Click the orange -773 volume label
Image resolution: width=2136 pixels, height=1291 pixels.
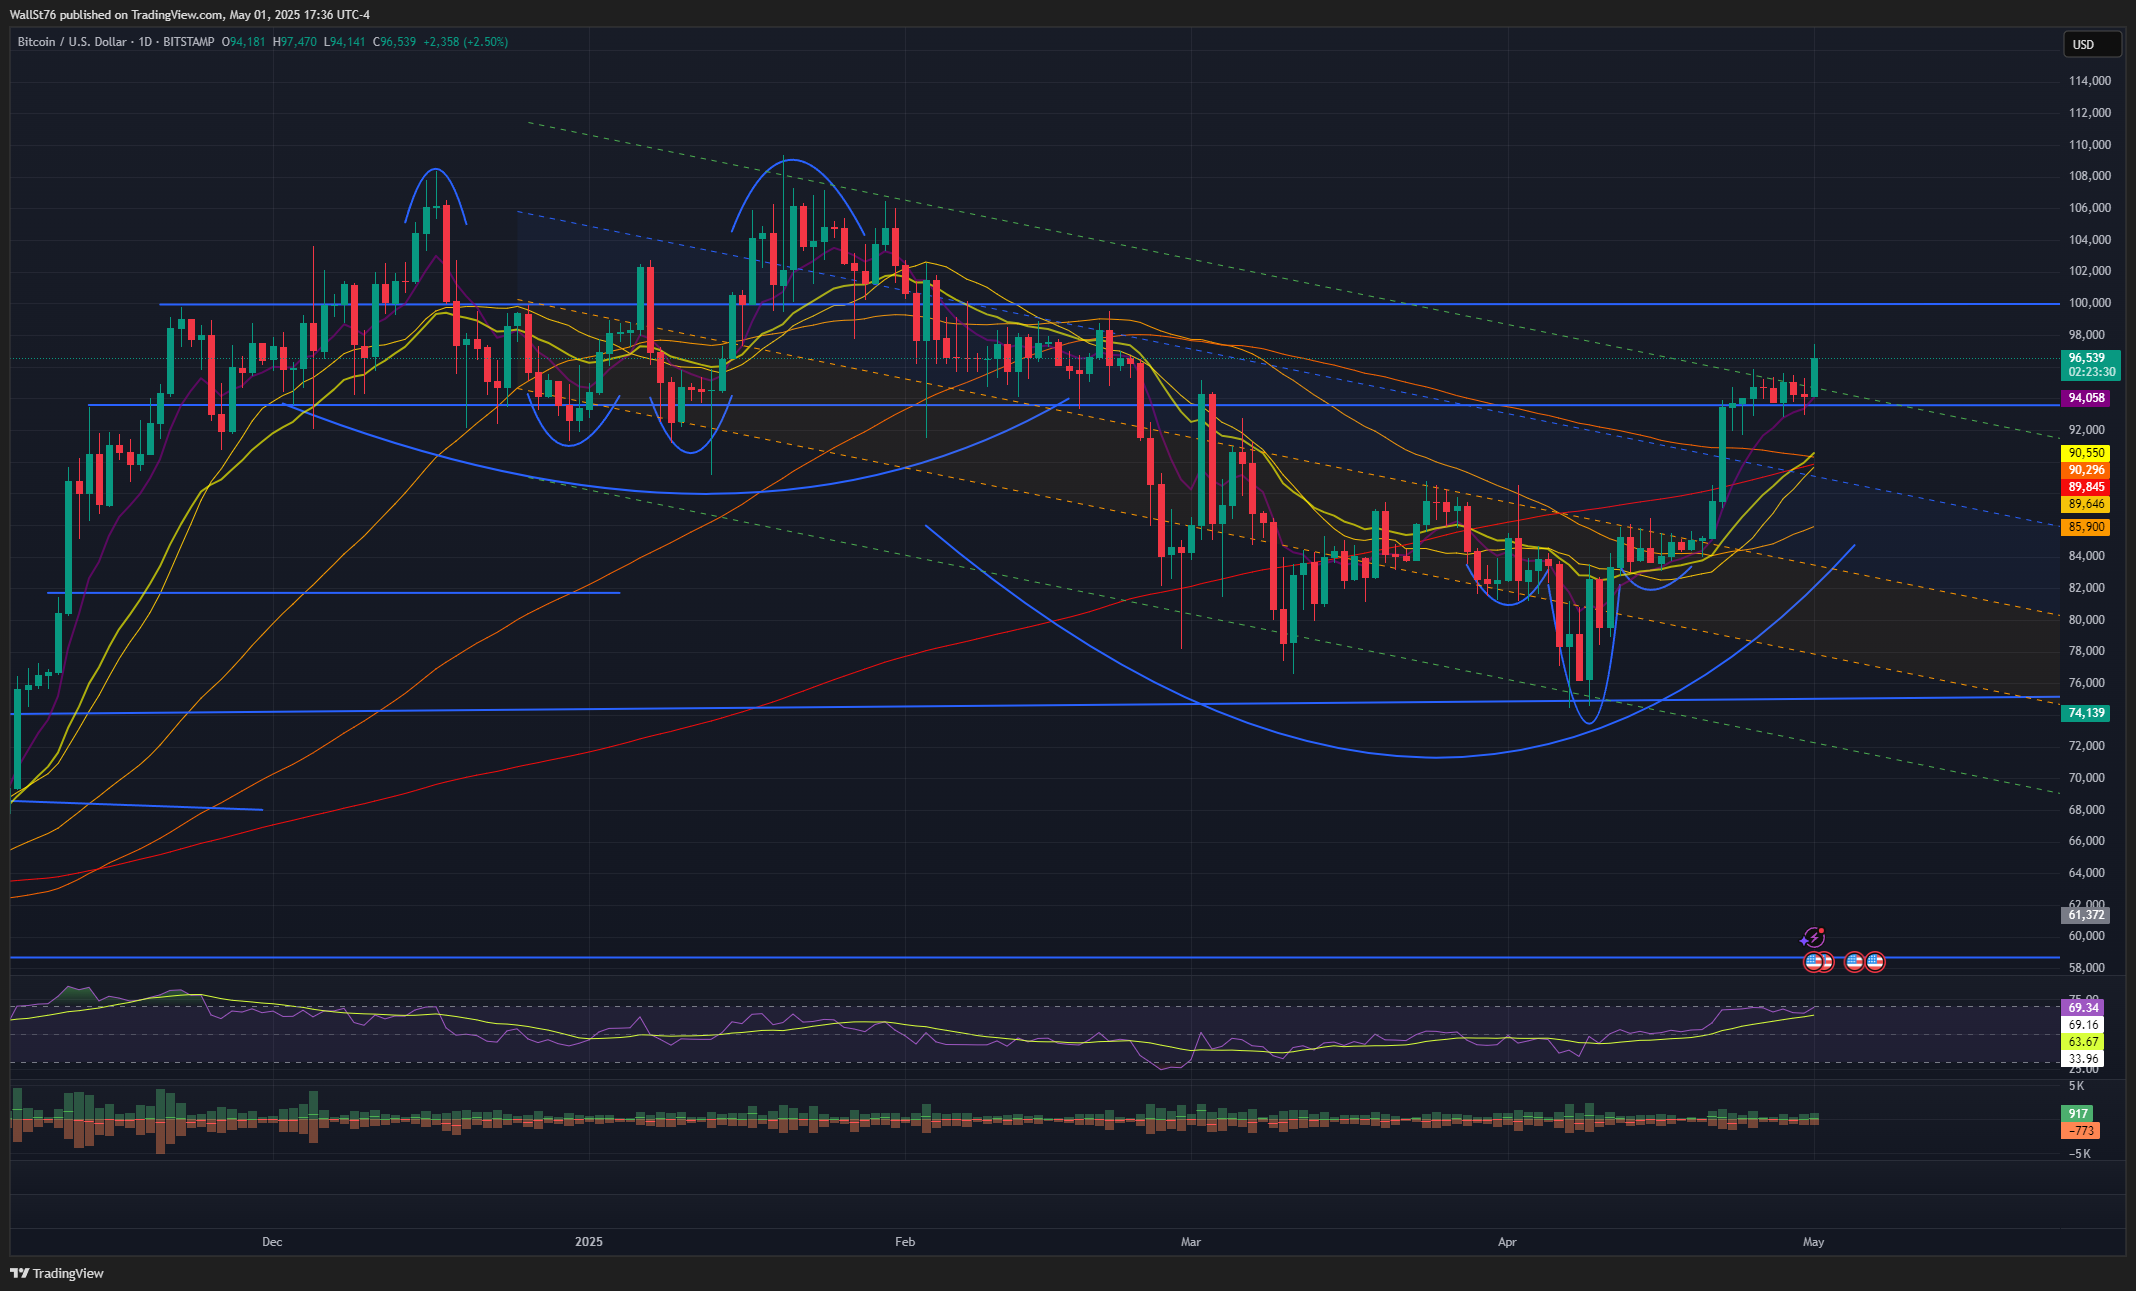point(2080,1131)
